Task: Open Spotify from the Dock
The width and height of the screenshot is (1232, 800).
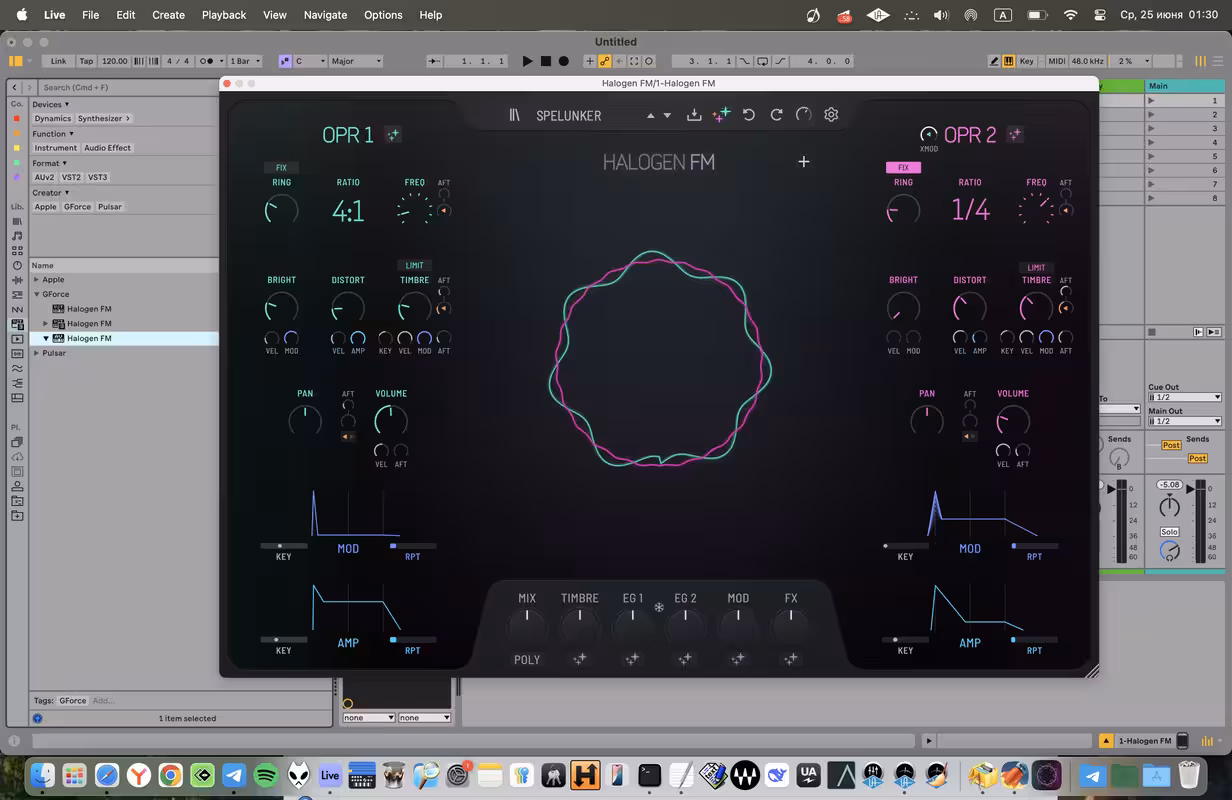Action: 266,775
